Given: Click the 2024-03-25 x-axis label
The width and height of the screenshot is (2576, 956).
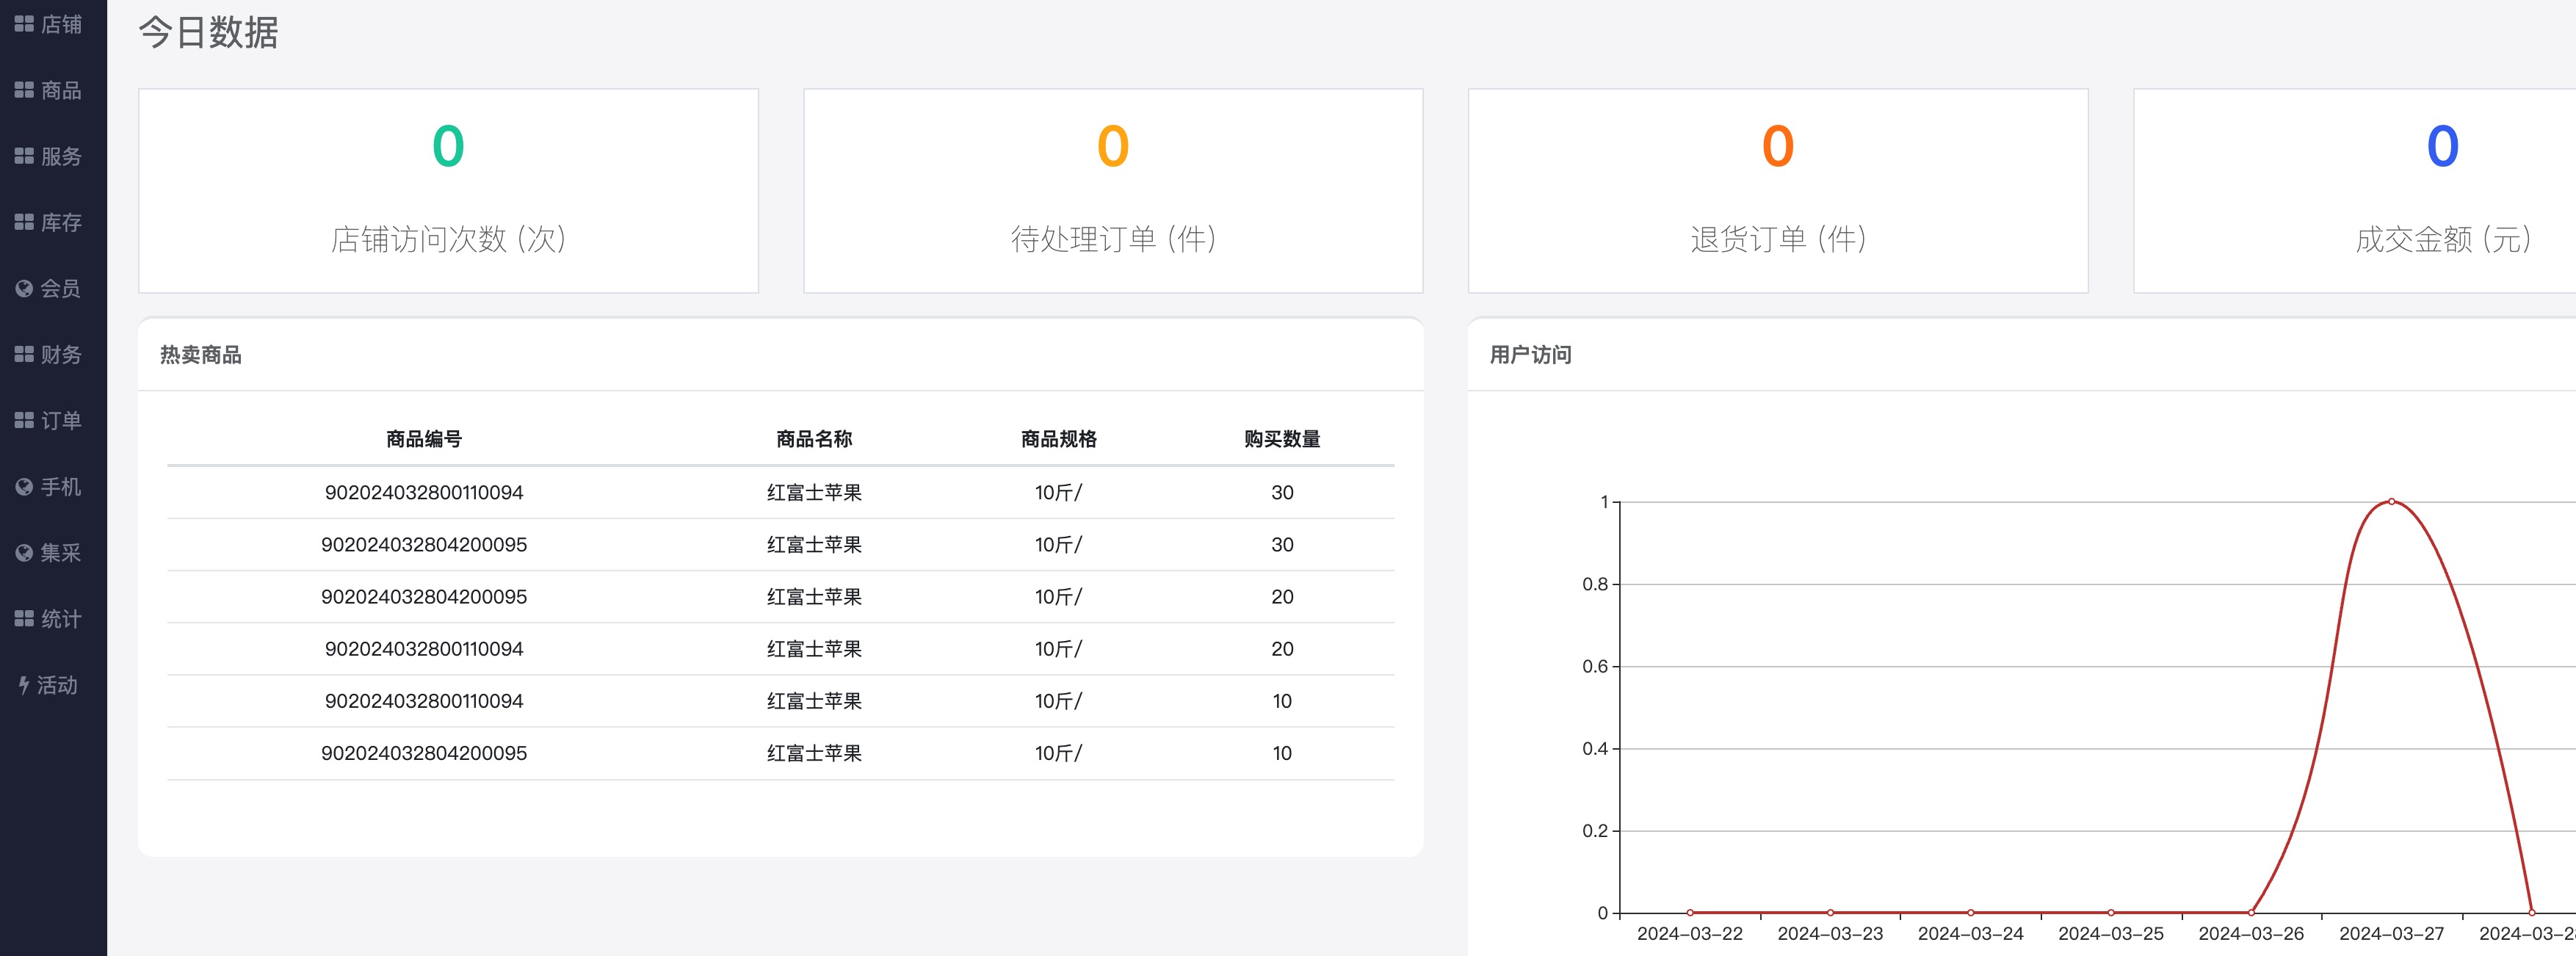Looking at the screenshot, I should click(x=2111, y=934).
